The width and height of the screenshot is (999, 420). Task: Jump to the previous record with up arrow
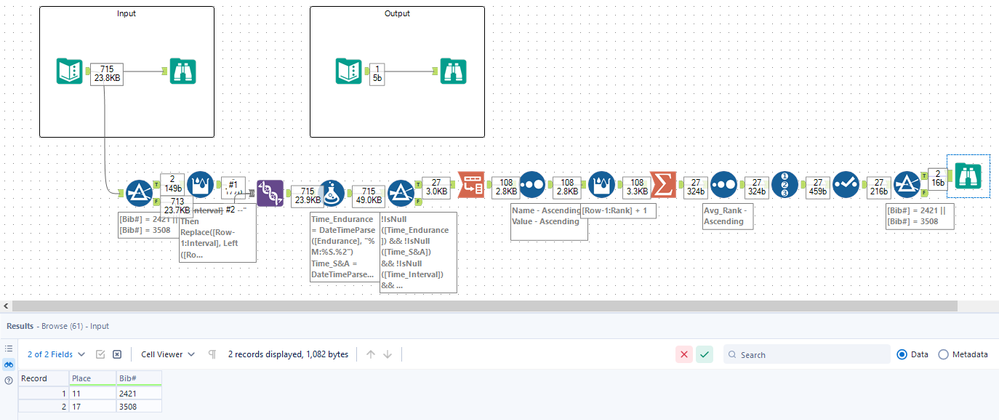(x=371, y=354)
